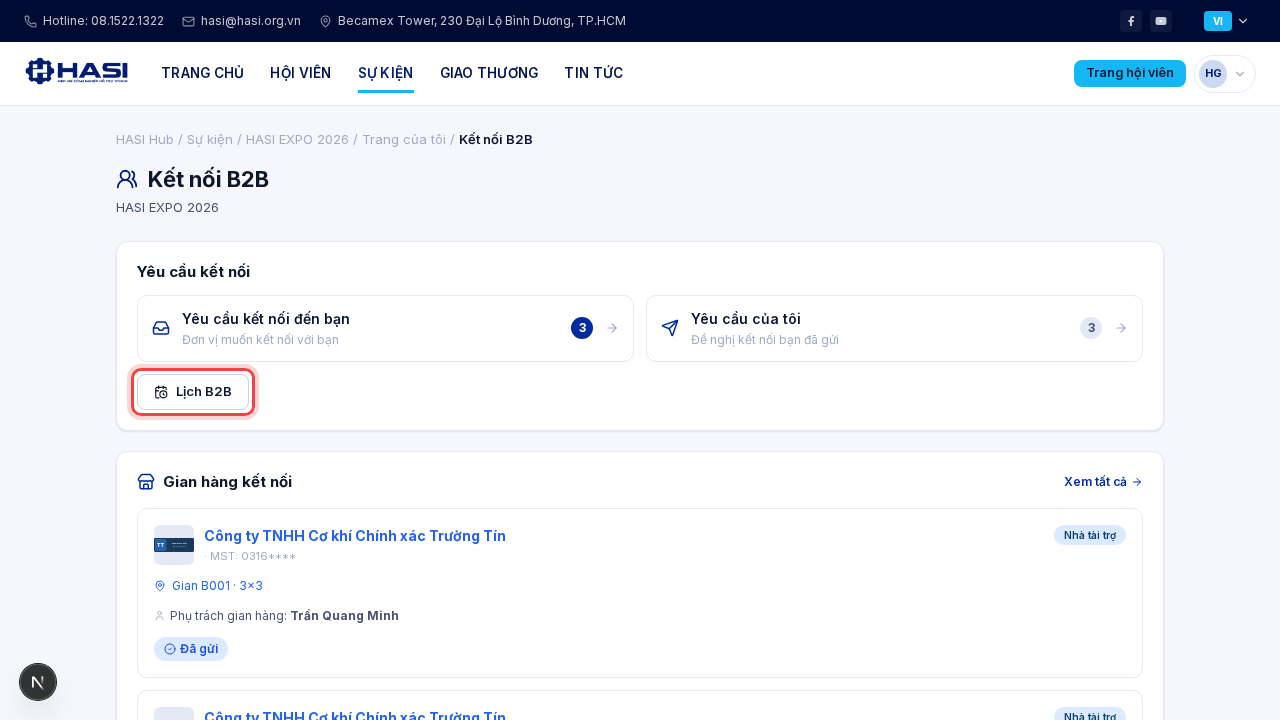Open the Next.js dev tools N icon
1280x720 pixels.
coord(38,682)
